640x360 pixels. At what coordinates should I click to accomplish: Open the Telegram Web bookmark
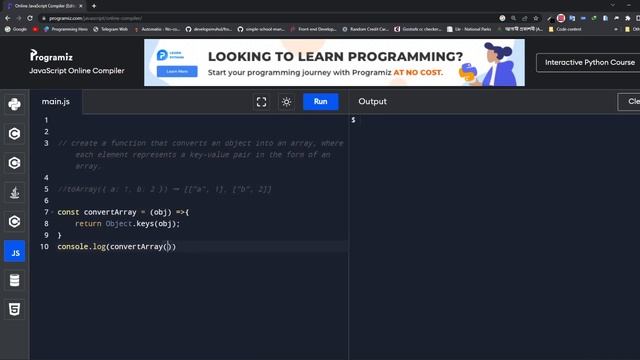(111, 29)
